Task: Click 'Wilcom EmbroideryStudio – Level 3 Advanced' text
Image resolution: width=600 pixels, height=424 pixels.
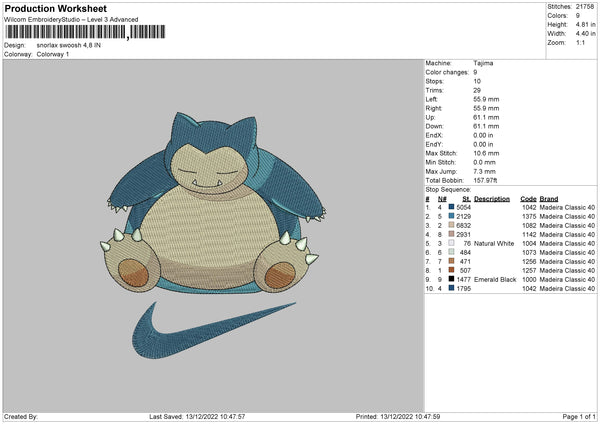Action: pyautogui.click(x=71, y=20)
